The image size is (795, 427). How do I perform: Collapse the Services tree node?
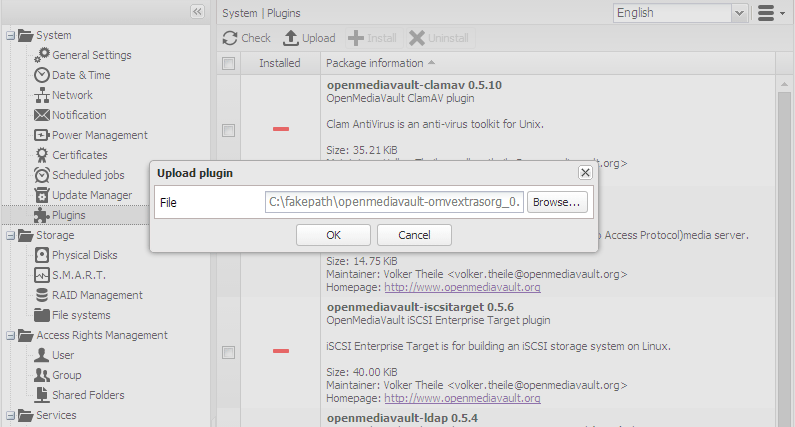click(x=10, y=415)
